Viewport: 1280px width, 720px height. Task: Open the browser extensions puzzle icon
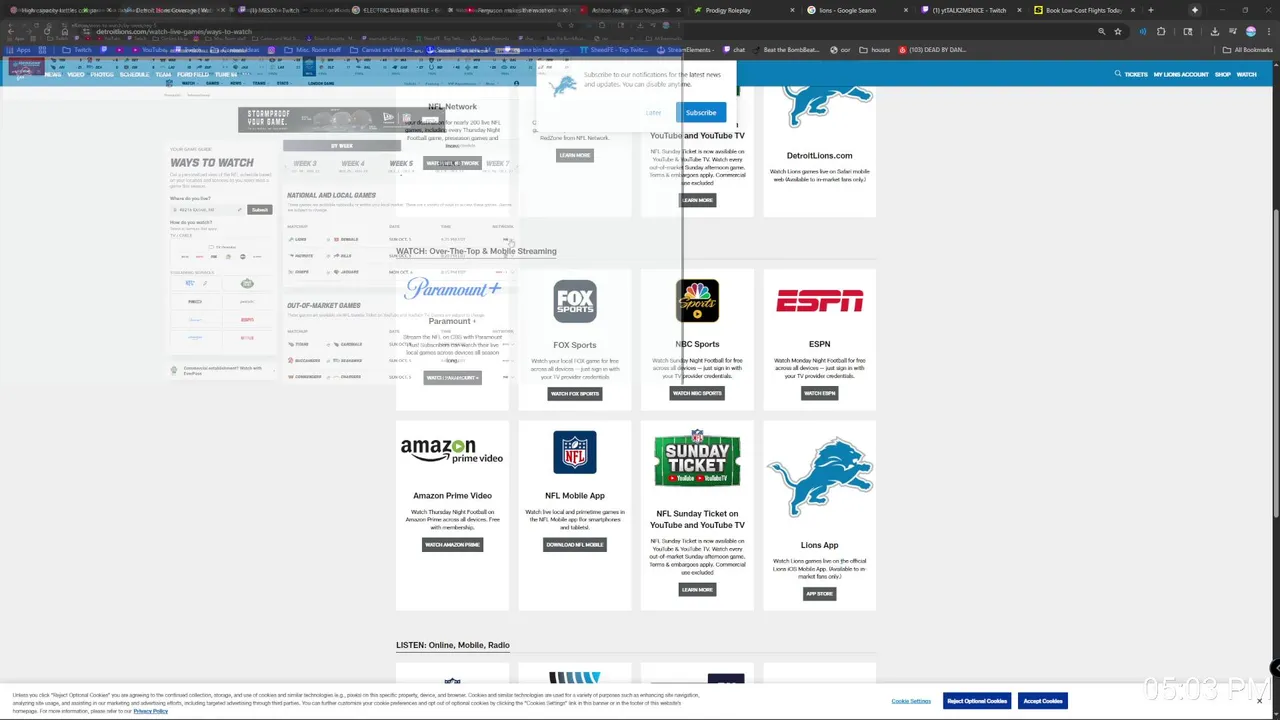click(x=1161, y=31)
